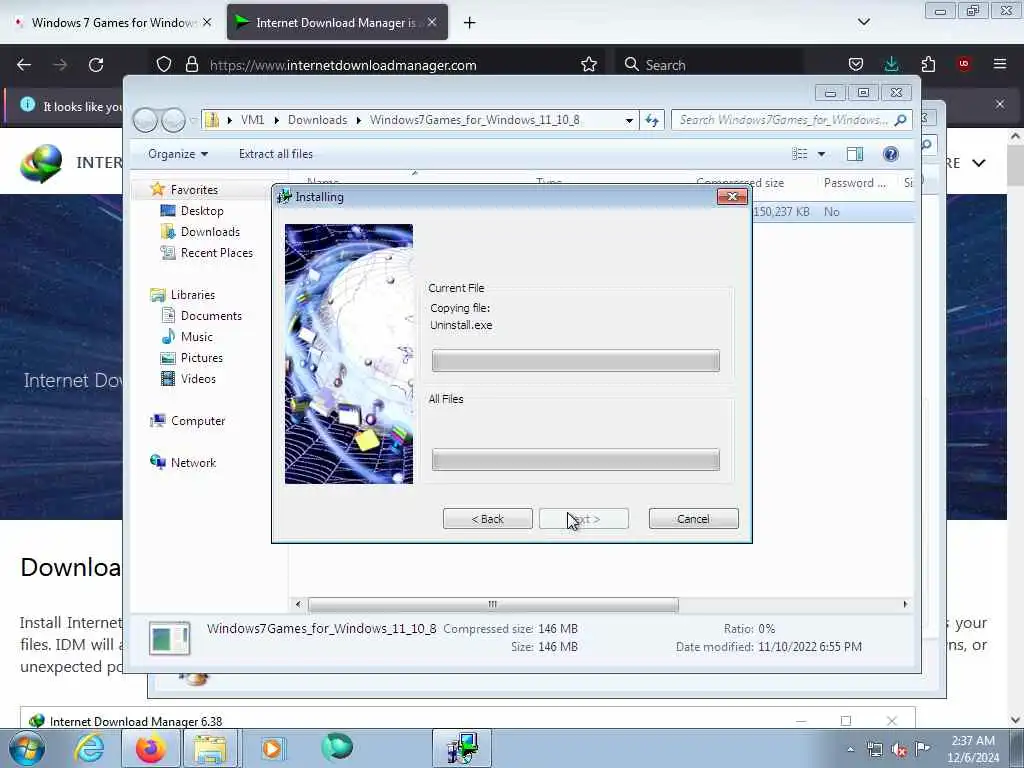Click the Firefox back arrow
1024x768 pixels.
24,65
